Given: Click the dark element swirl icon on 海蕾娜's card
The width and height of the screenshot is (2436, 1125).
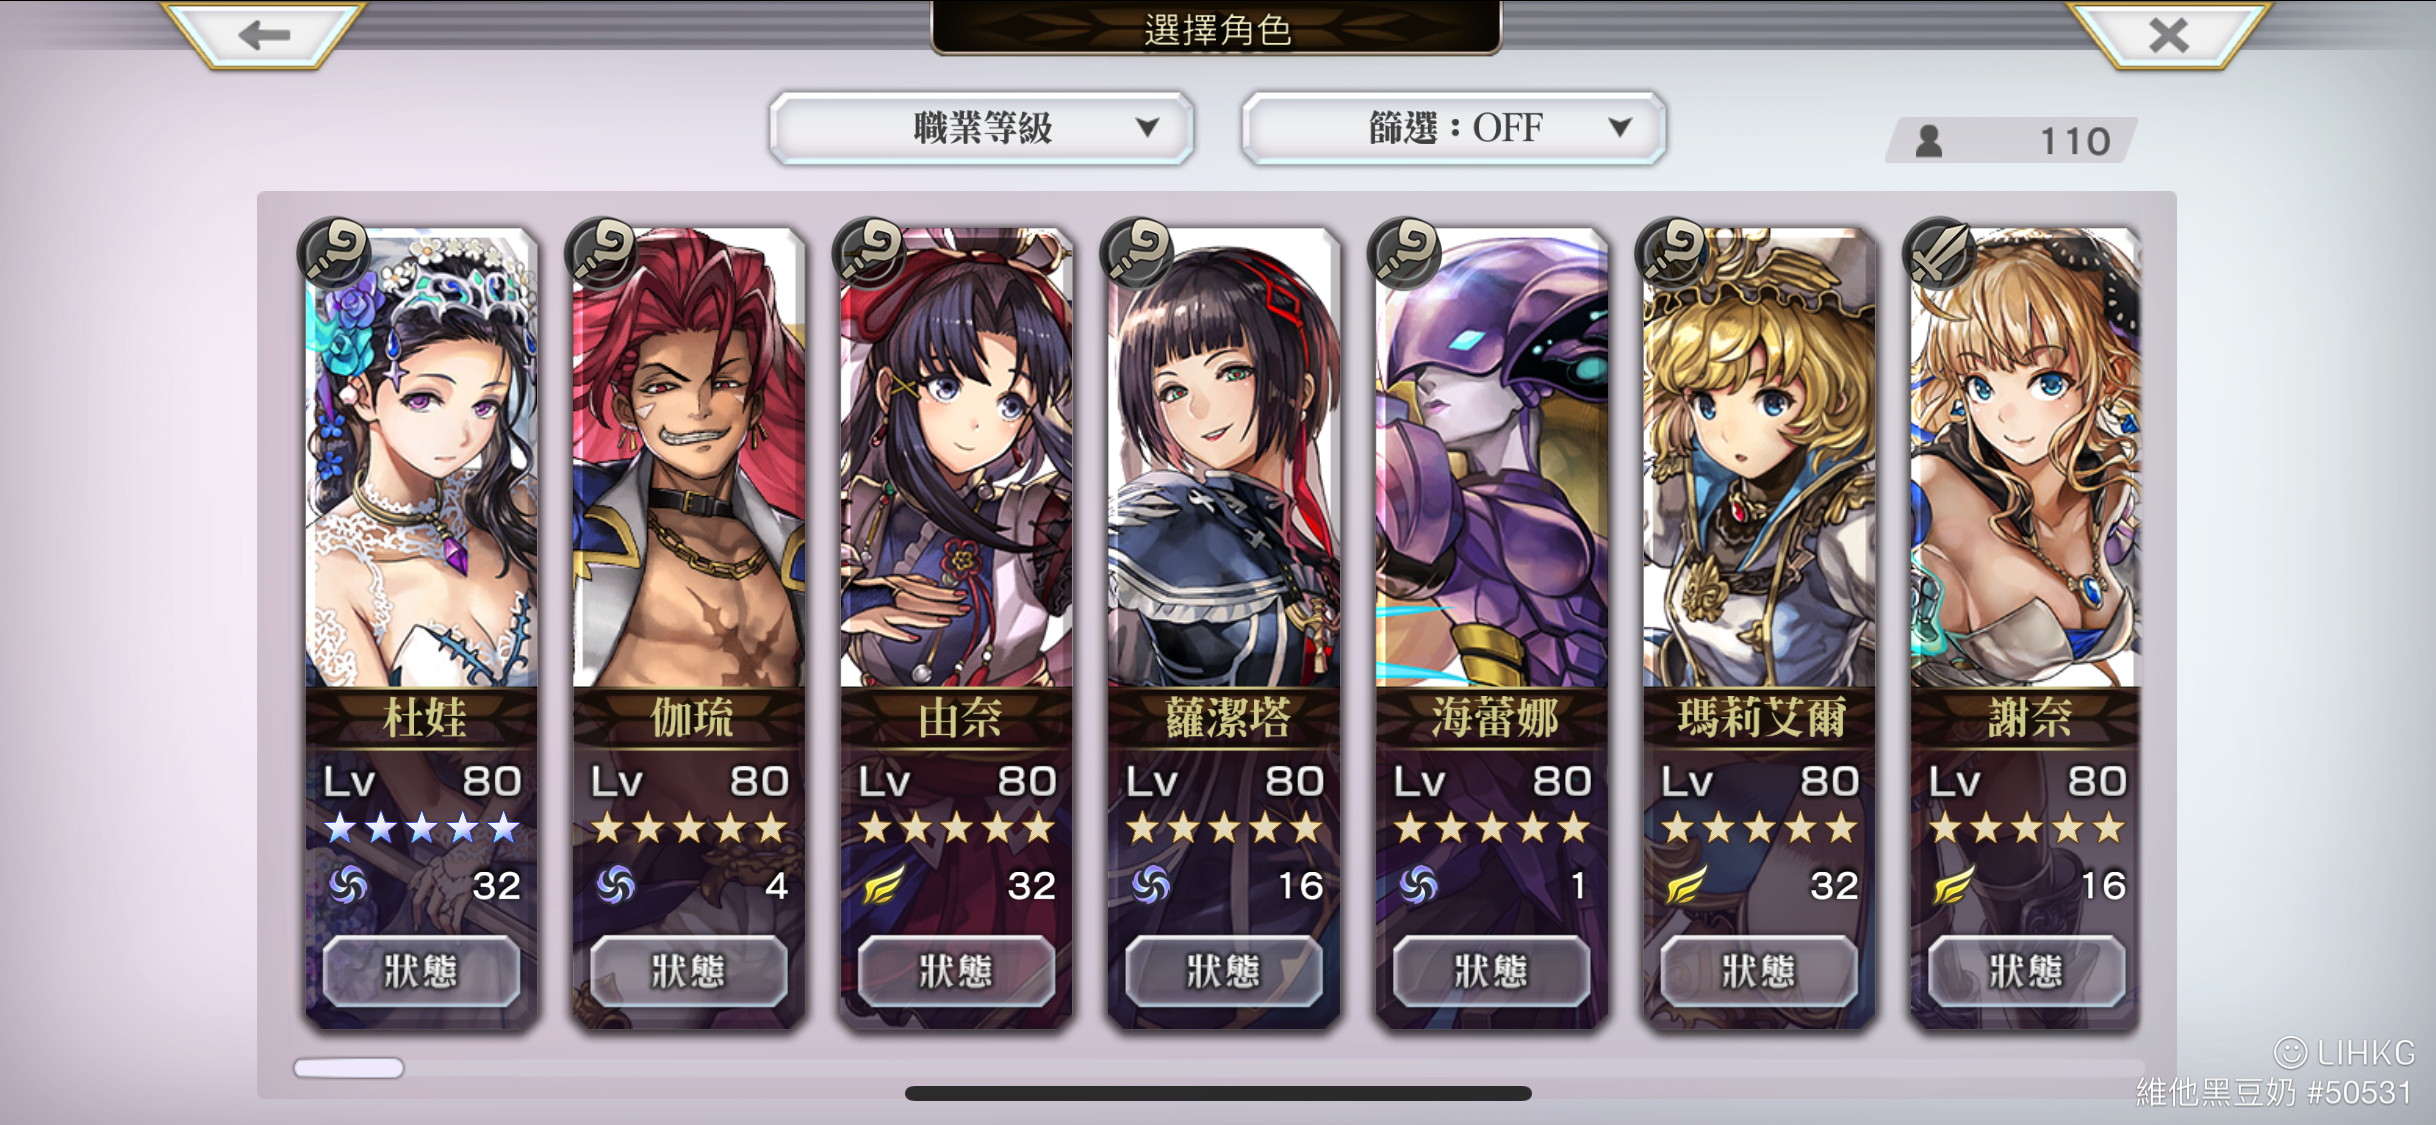Looking at the screenshot, I should tap(1418, 885).
